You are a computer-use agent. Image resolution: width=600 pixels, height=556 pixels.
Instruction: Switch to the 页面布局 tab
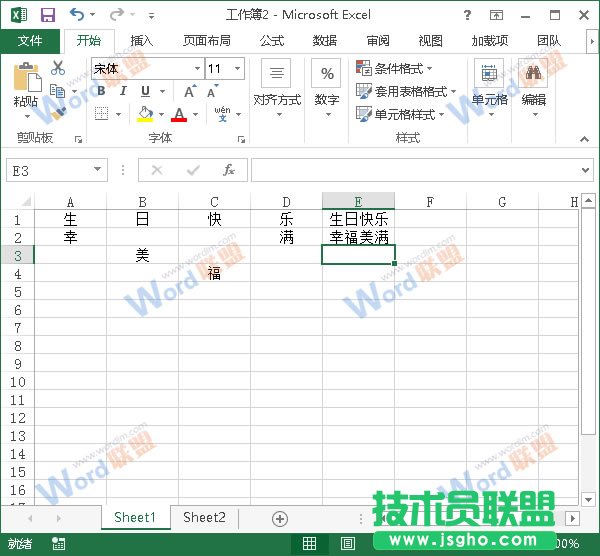pyautogui.click(x=207, y=41)
